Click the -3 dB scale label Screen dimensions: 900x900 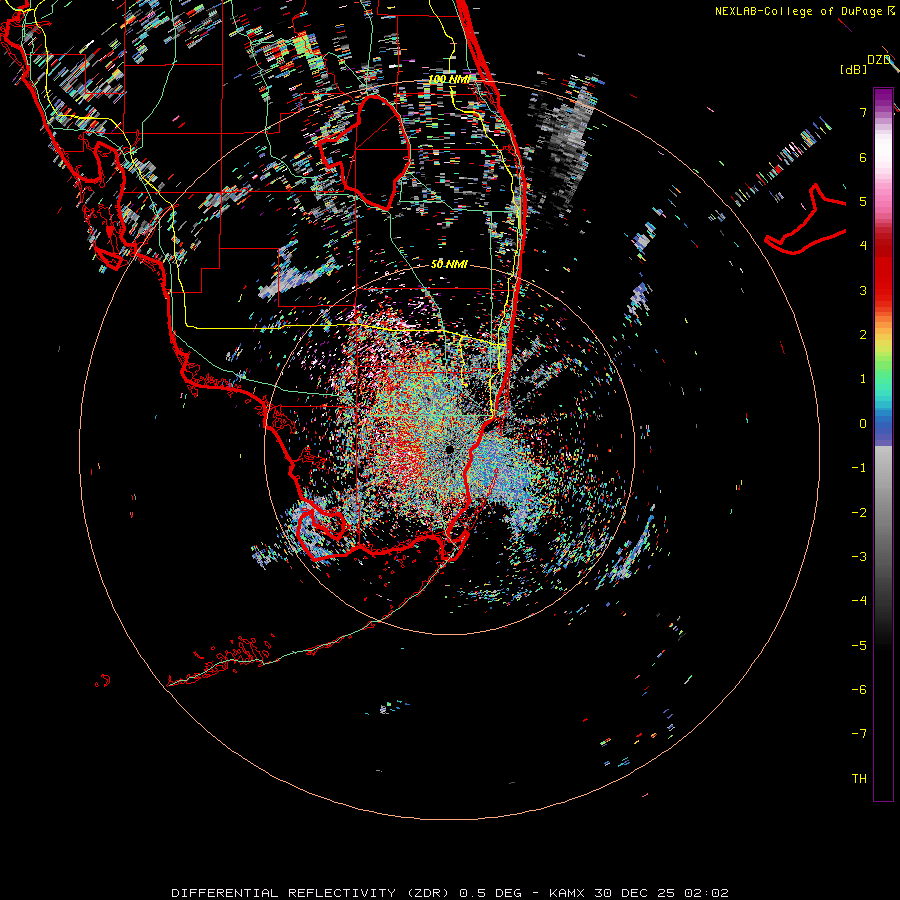[x=859, y=556]
